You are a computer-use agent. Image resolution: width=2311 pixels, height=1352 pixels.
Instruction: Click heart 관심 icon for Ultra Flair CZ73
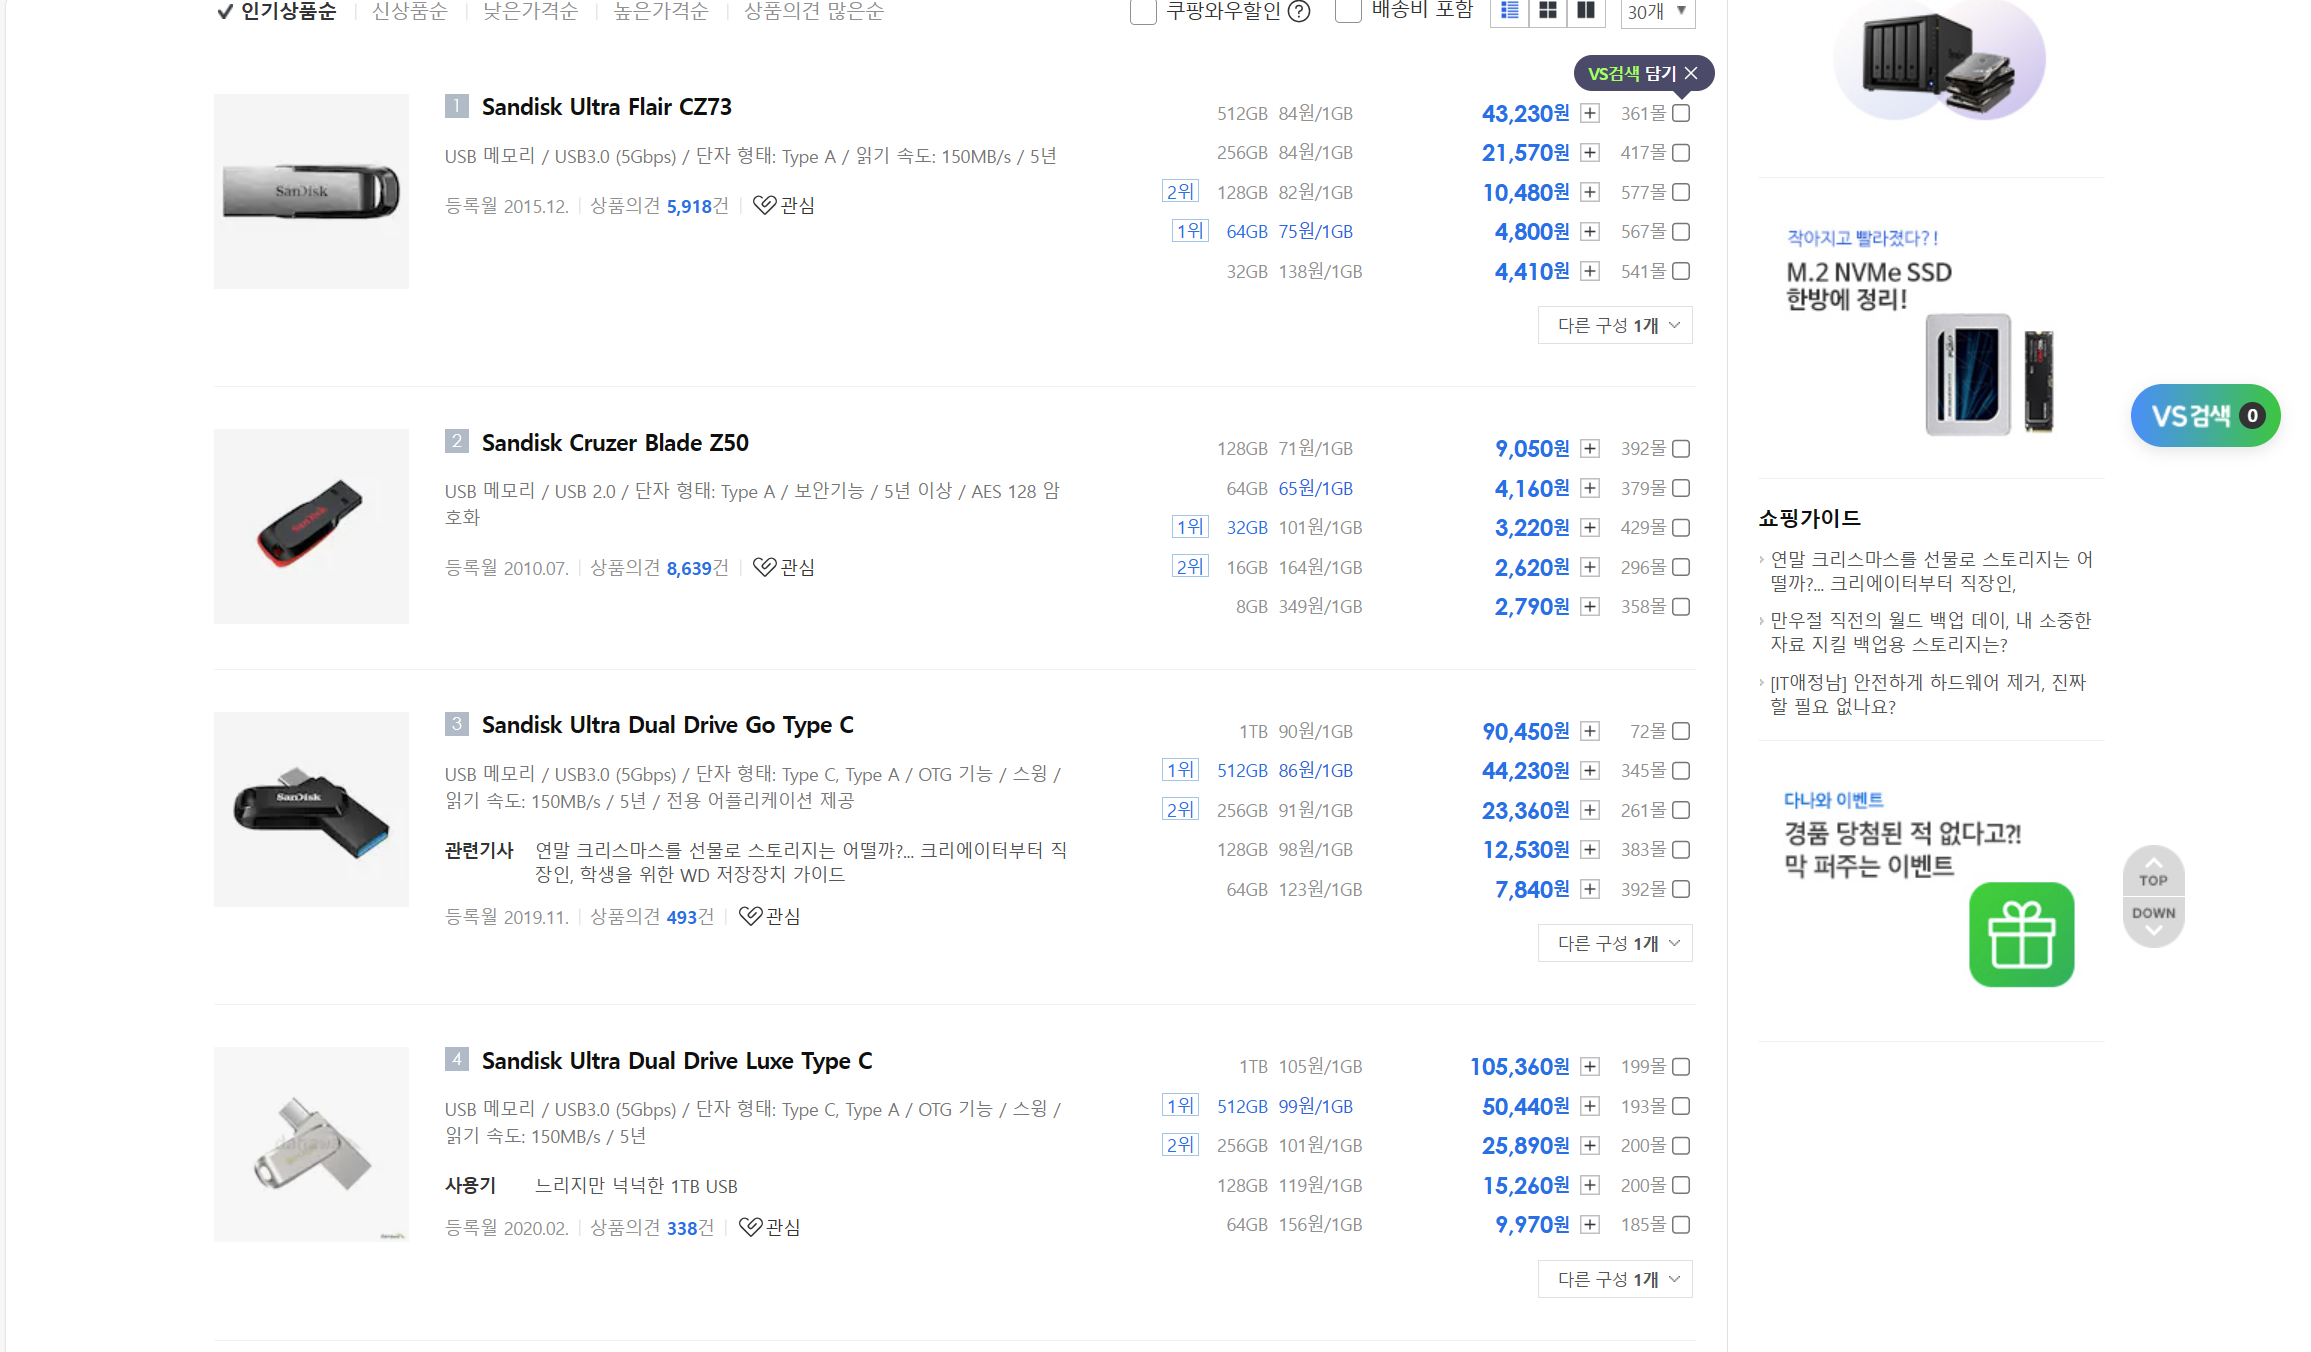pos(765,205)
